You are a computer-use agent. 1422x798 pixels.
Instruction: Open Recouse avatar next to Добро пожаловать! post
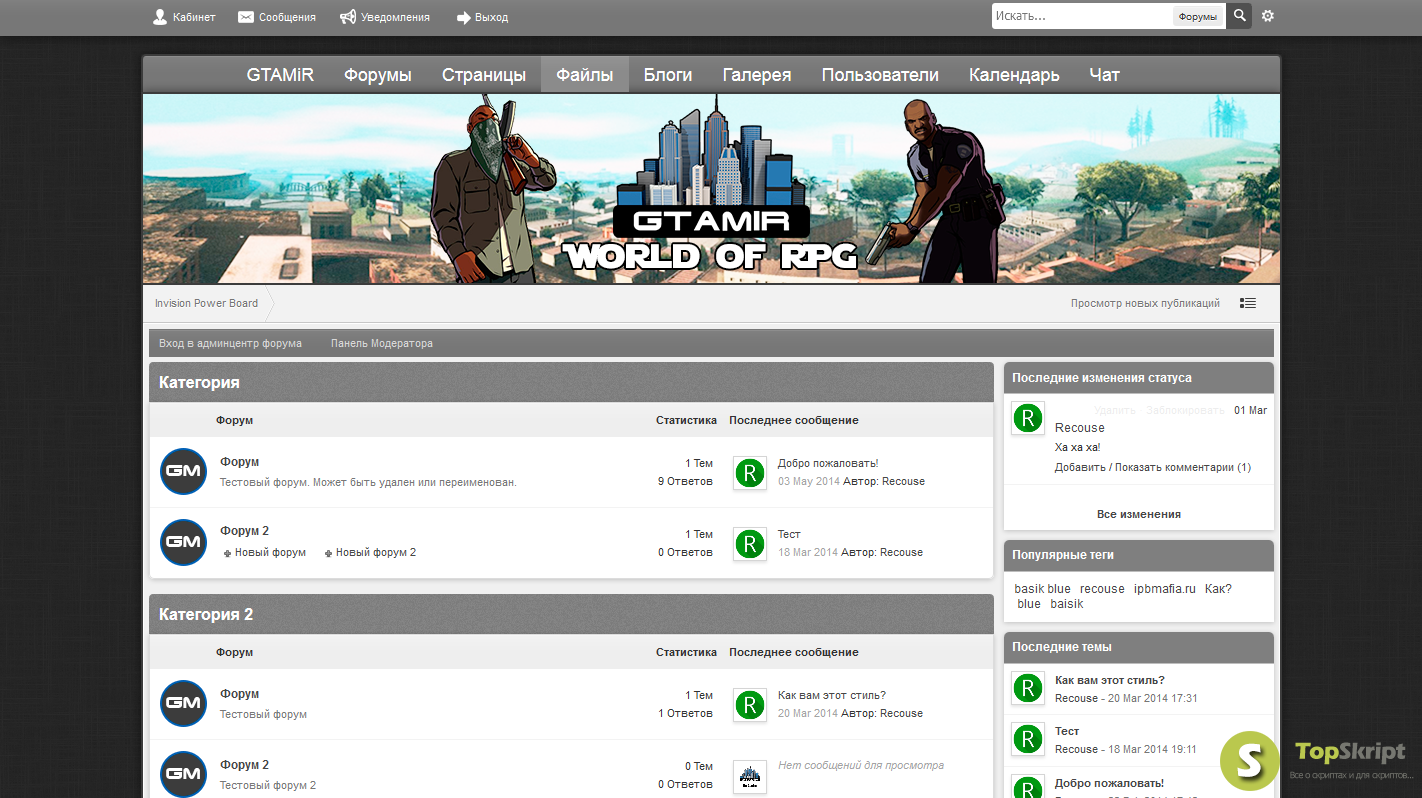point(750,473)
